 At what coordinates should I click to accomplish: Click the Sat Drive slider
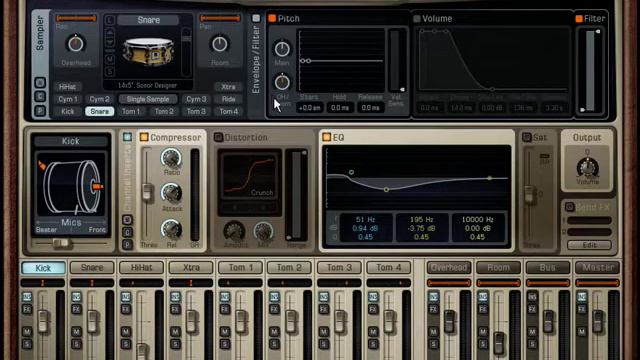coord(529,195)
